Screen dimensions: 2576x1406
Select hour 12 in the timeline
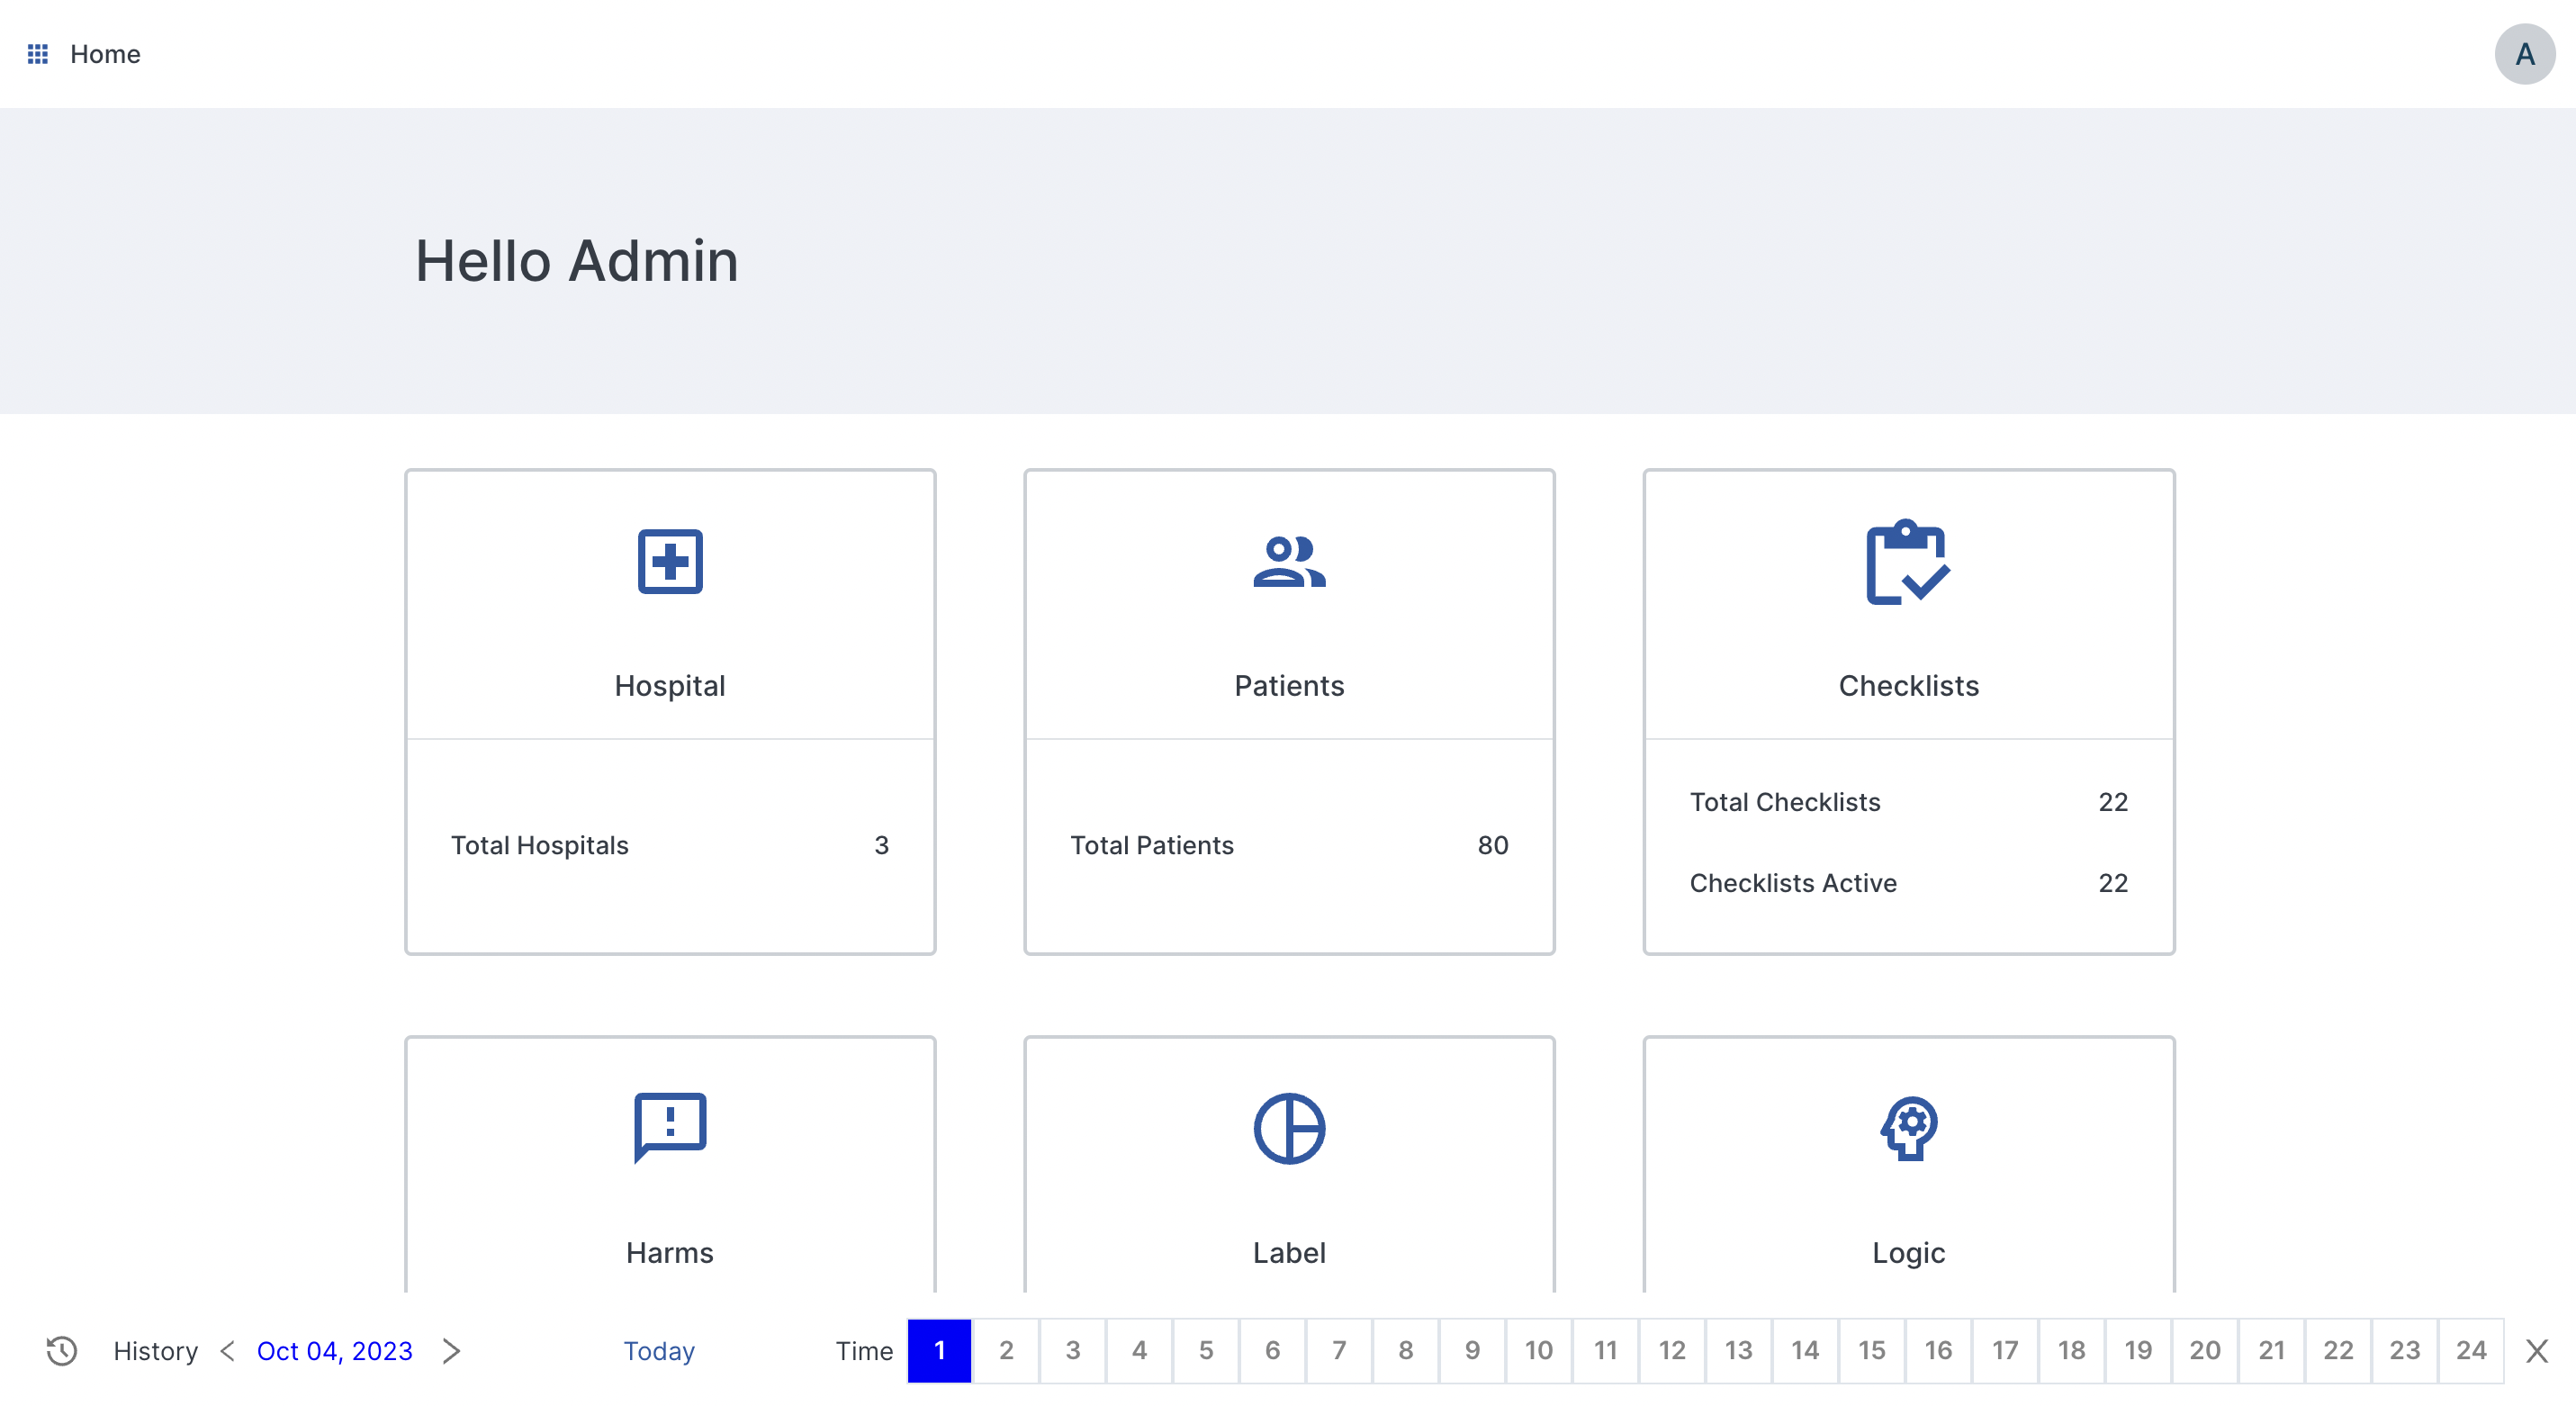pos(1671,1351)
